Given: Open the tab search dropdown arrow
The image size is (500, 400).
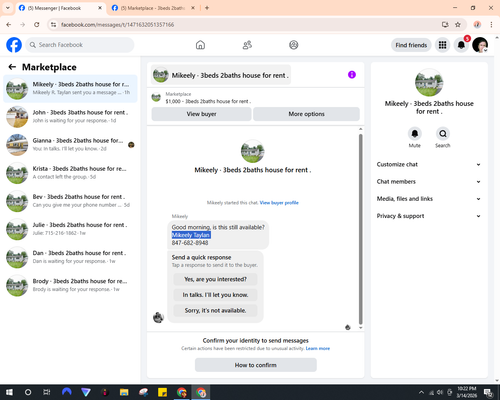Looking at the screenshot, I should pyautogui.click(x=8, y=8).
